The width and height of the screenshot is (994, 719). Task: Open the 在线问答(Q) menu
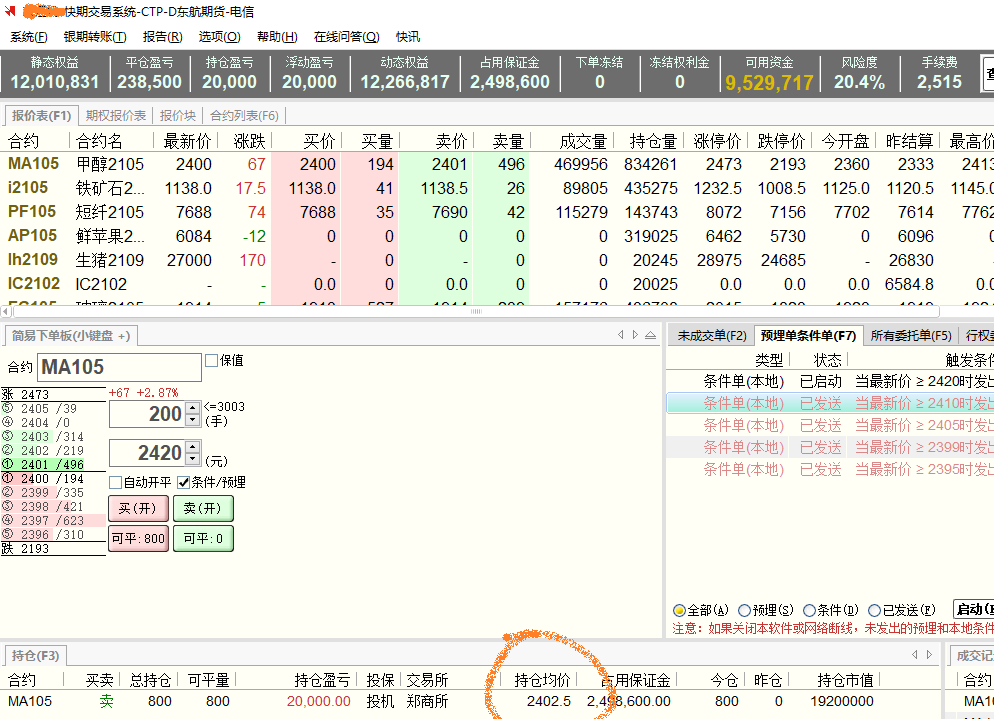click(346, 37)
